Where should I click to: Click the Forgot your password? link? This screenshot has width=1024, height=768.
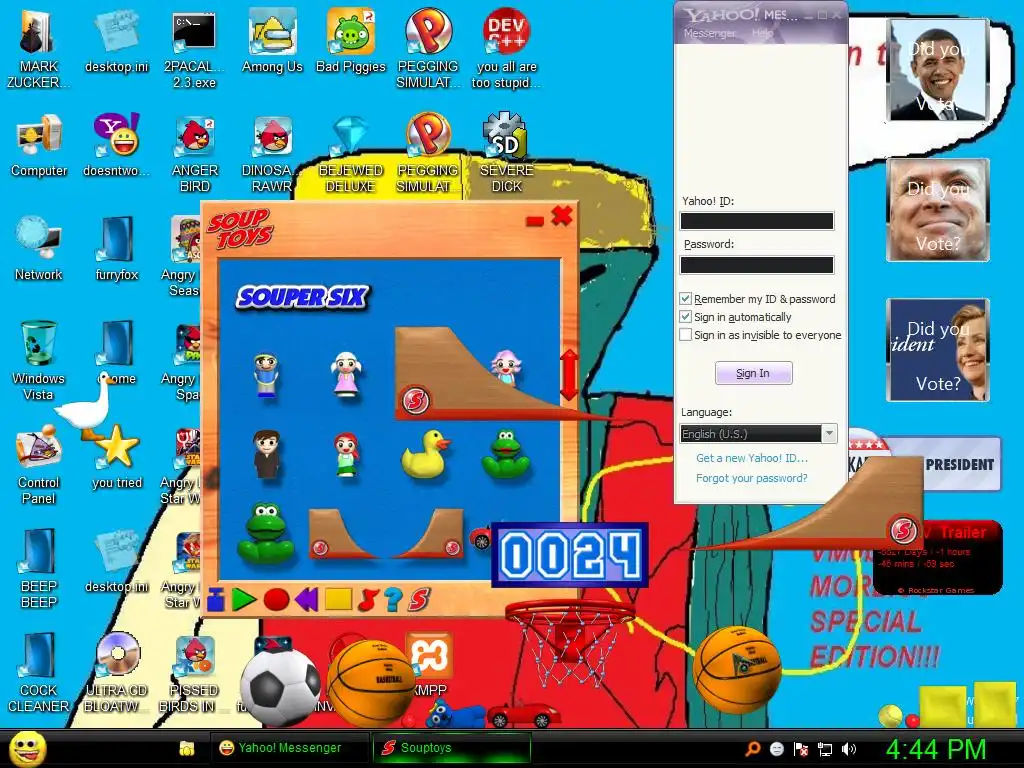[x=752, y=478]
